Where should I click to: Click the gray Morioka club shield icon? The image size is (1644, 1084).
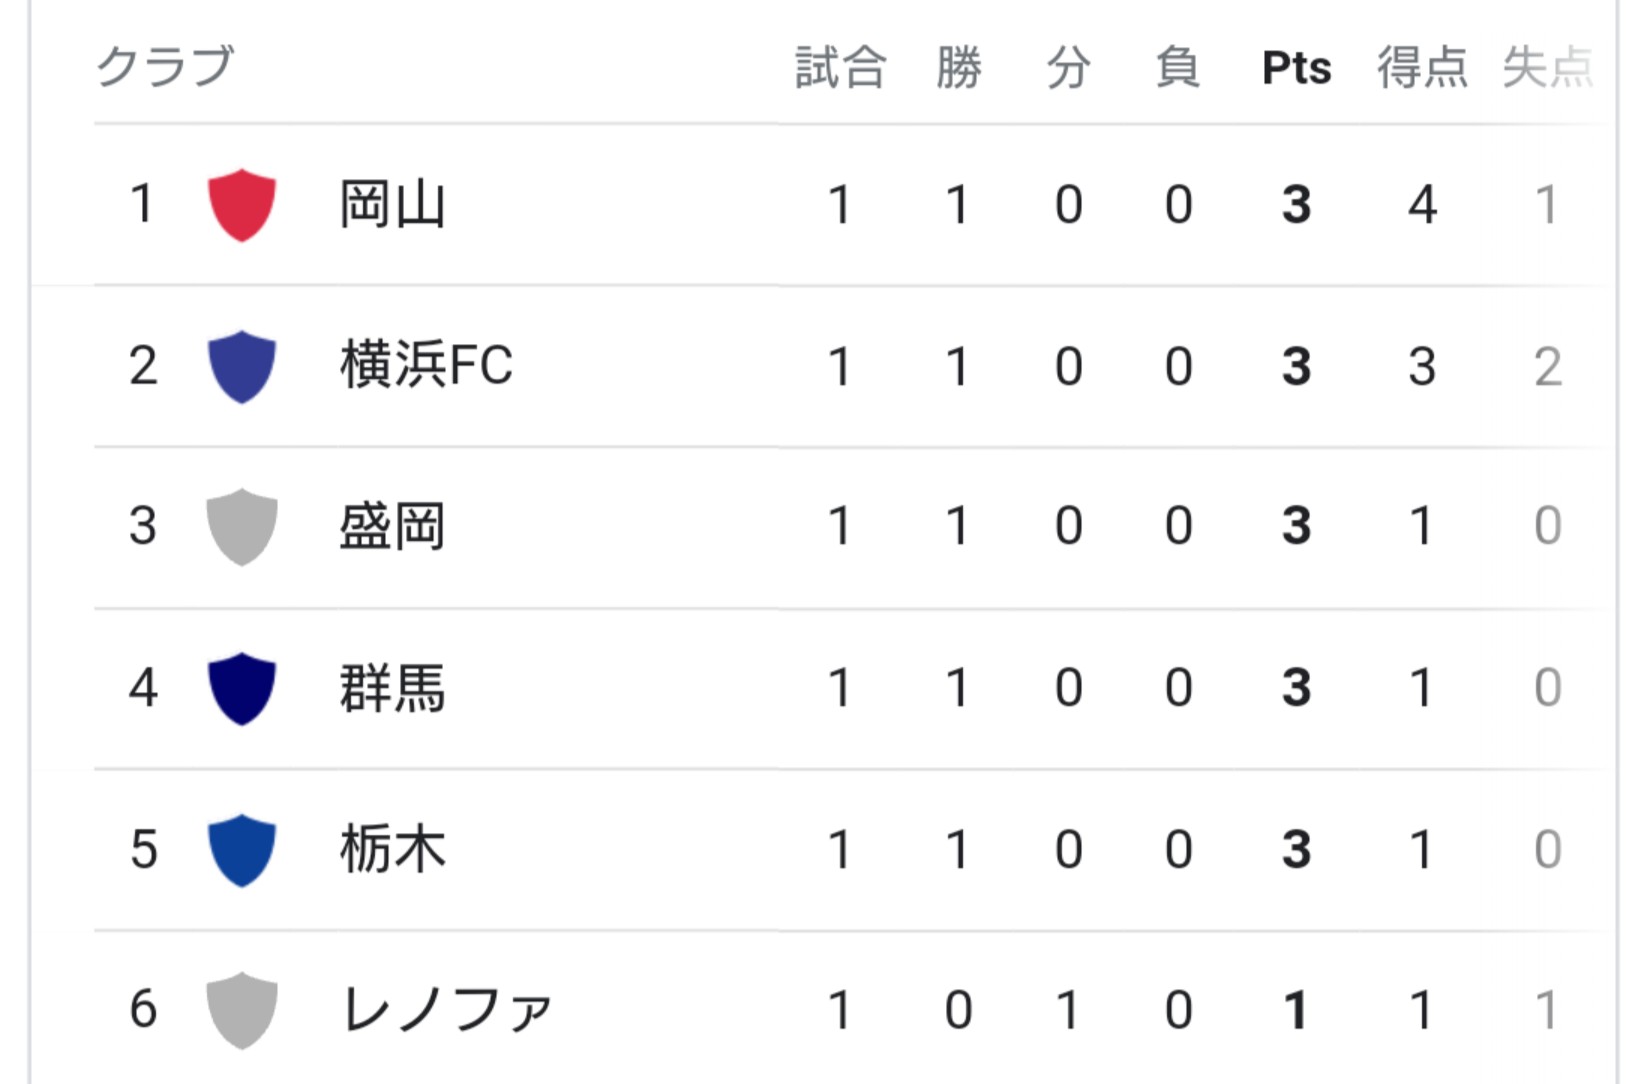coord(241,527)
